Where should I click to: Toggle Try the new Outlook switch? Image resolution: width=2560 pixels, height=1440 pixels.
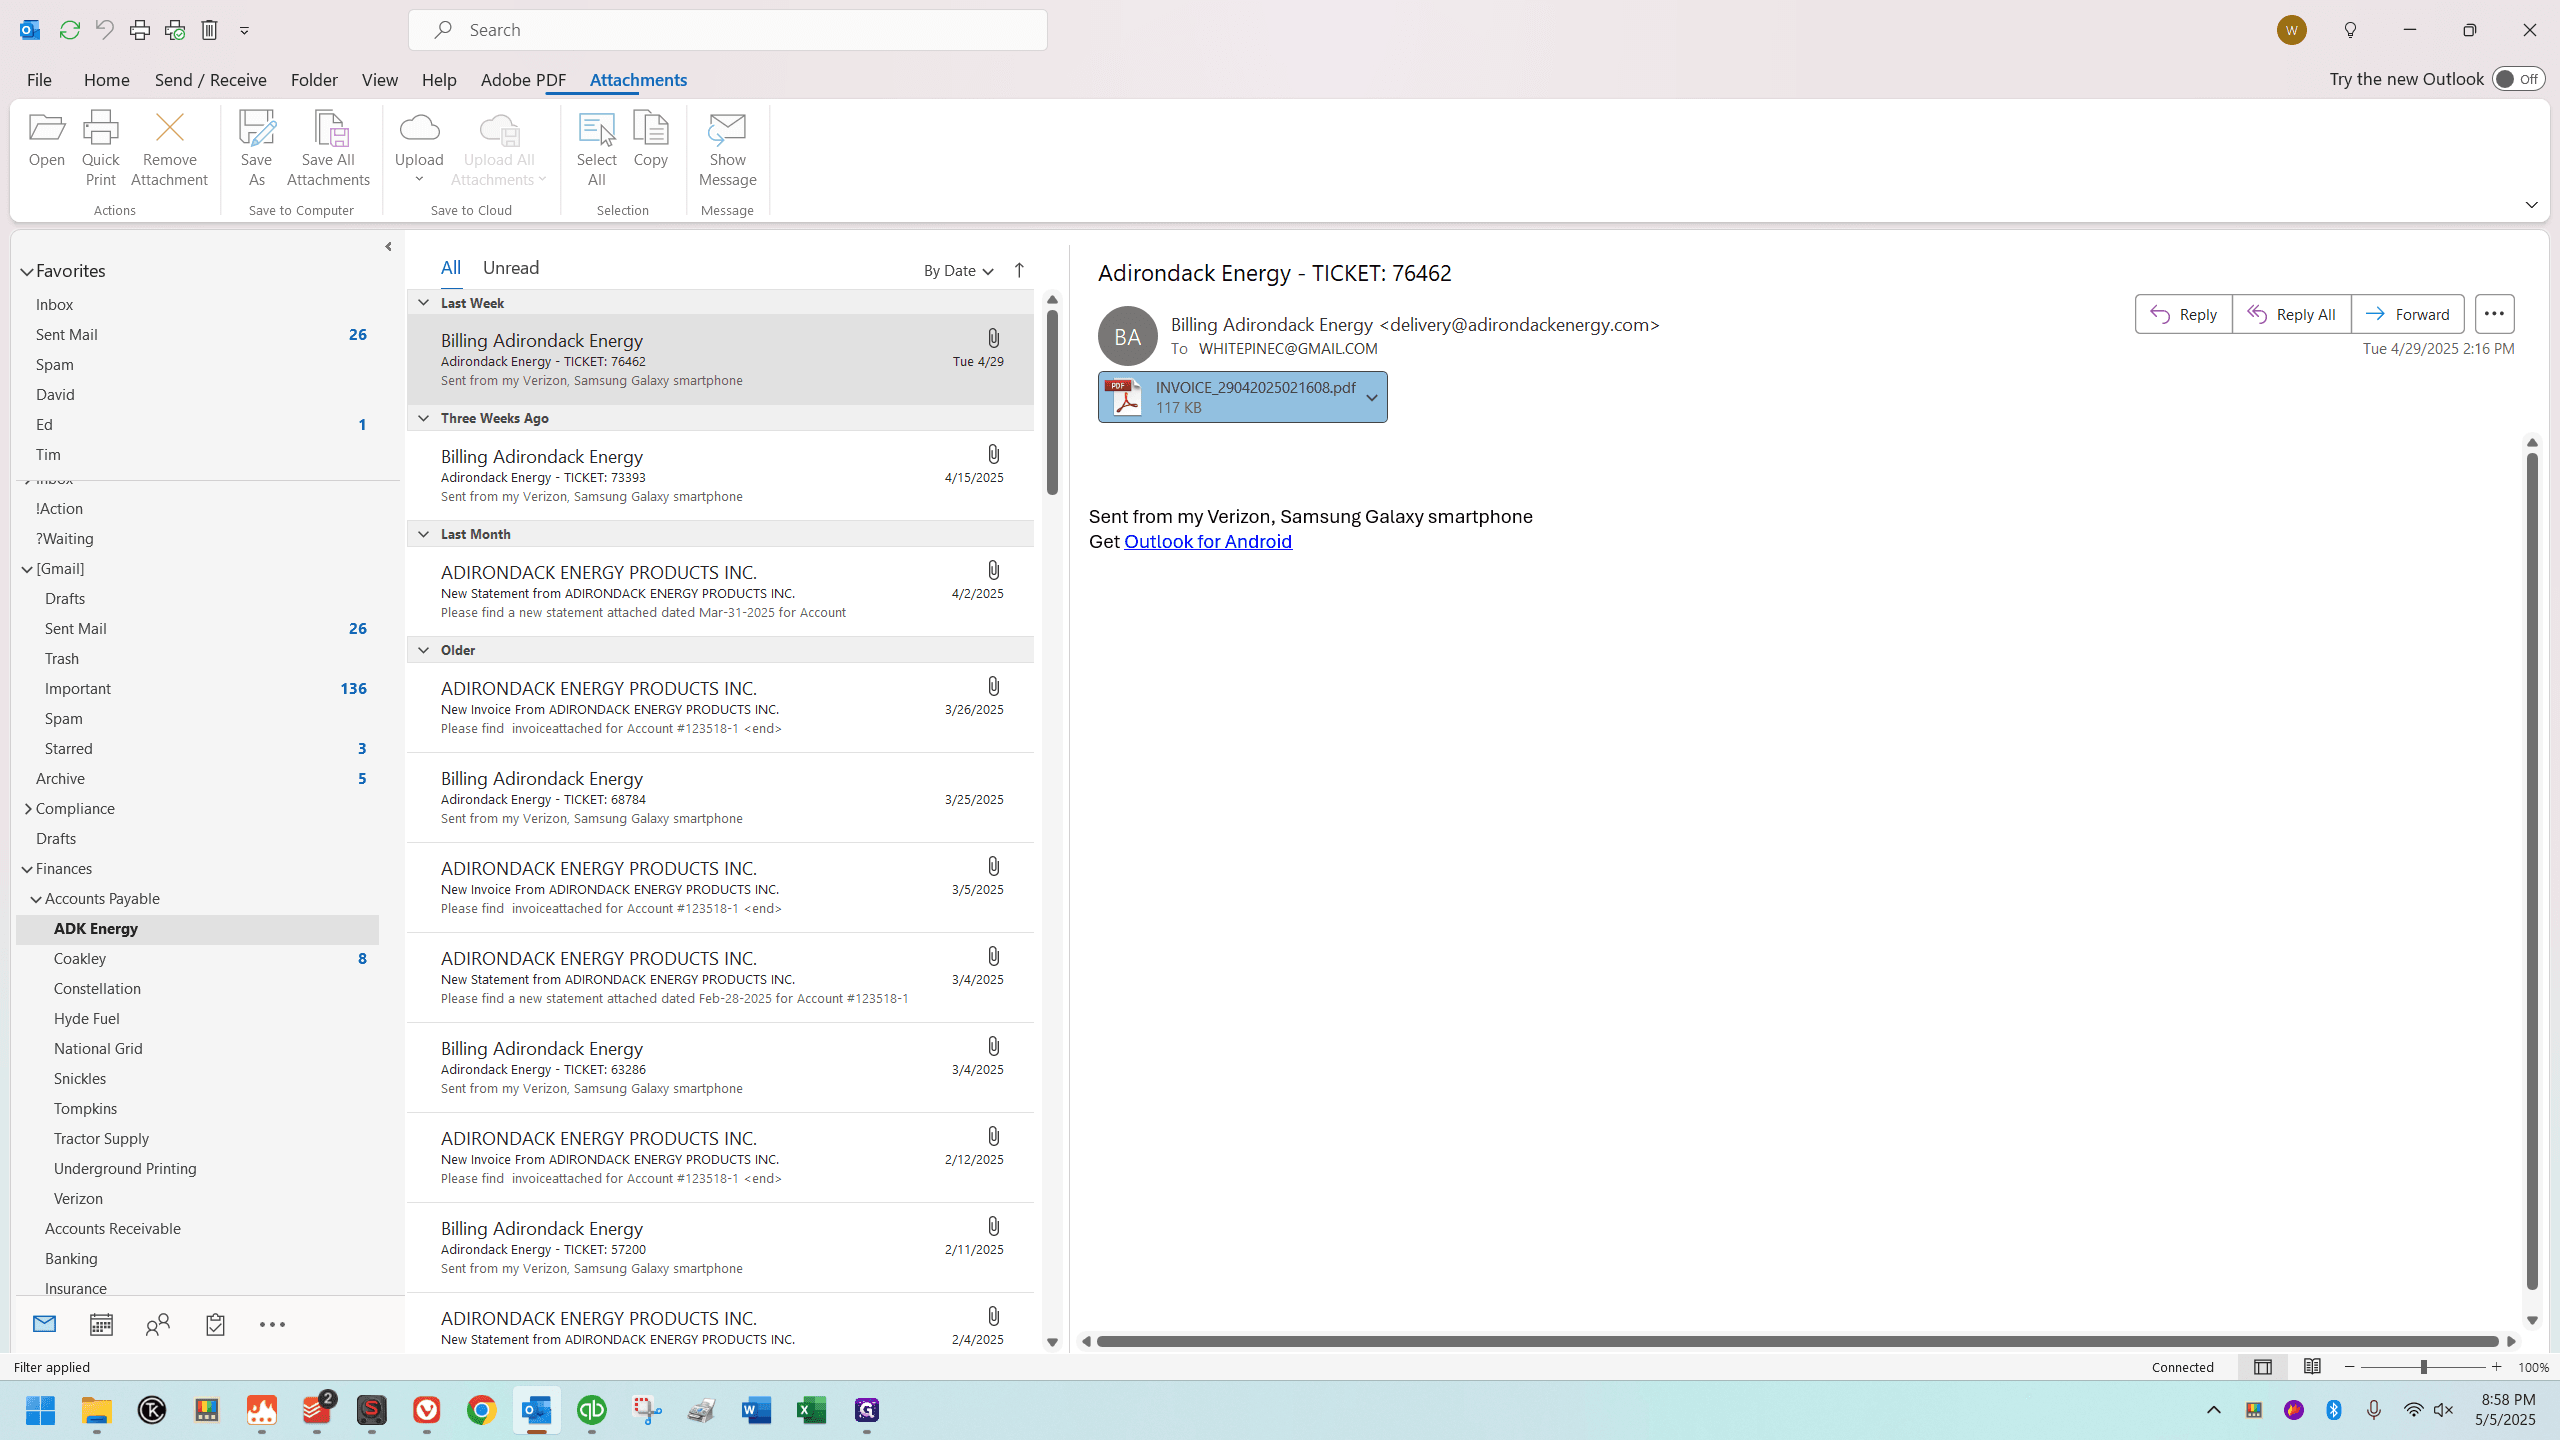pos(2518,79)
